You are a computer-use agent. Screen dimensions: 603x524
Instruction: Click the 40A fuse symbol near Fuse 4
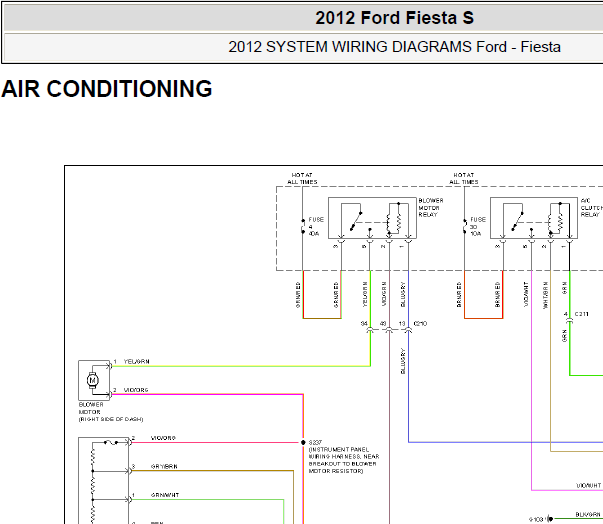pyautogui.click(x=303, y=226)
